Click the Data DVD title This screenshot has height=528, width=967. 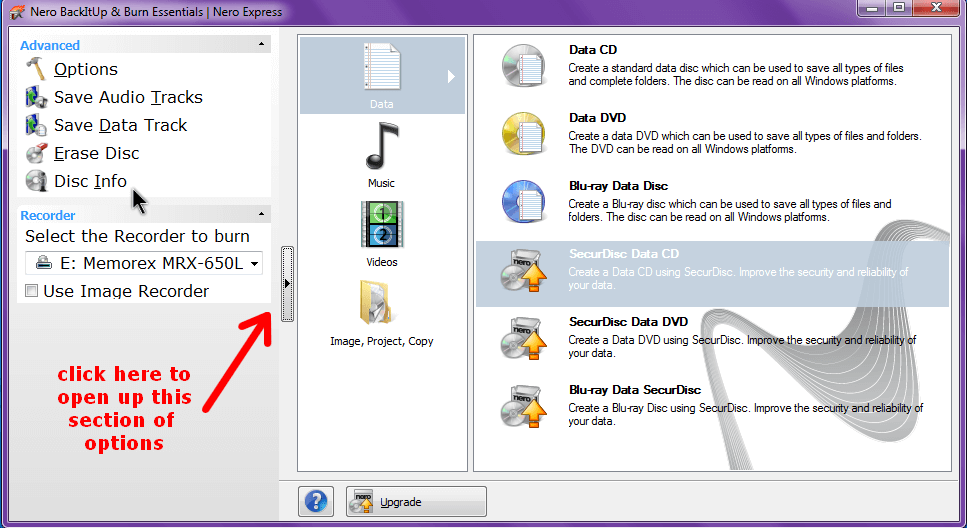[x=597, y=118]
